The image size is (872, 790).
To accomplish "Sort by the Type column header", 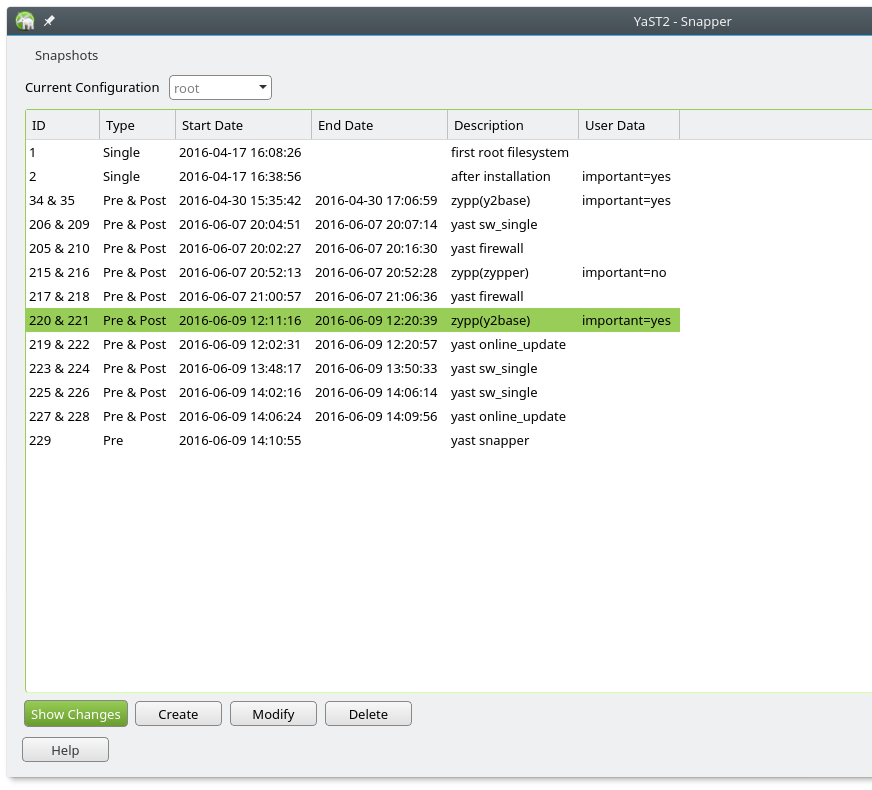I will 137,126.
